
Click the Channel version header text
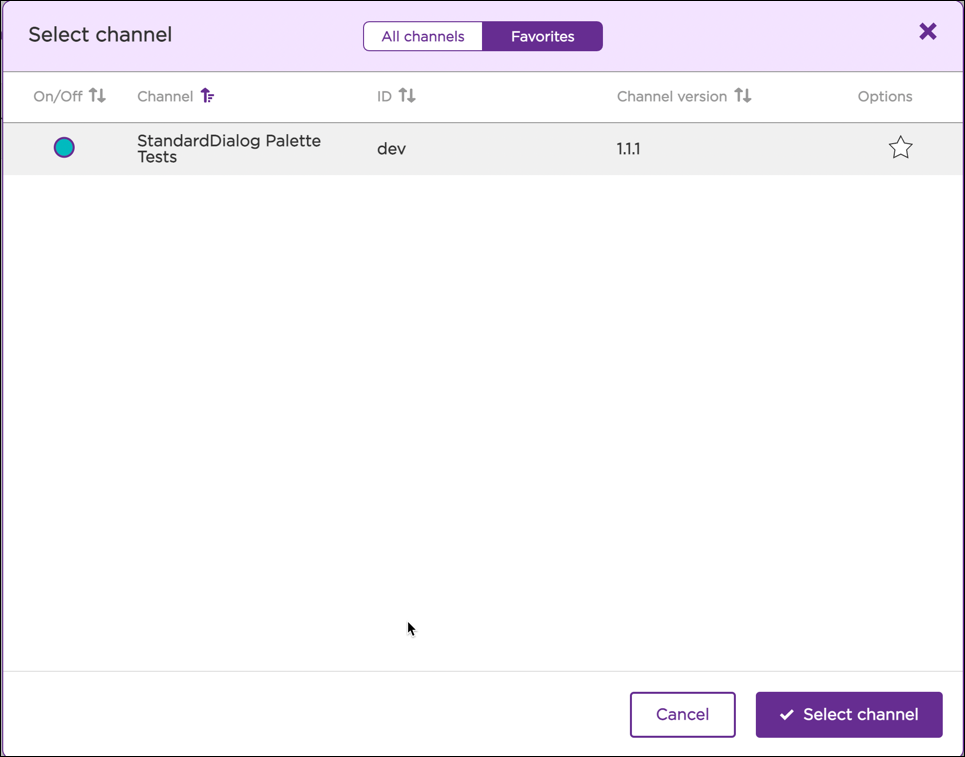click(671, 96)
